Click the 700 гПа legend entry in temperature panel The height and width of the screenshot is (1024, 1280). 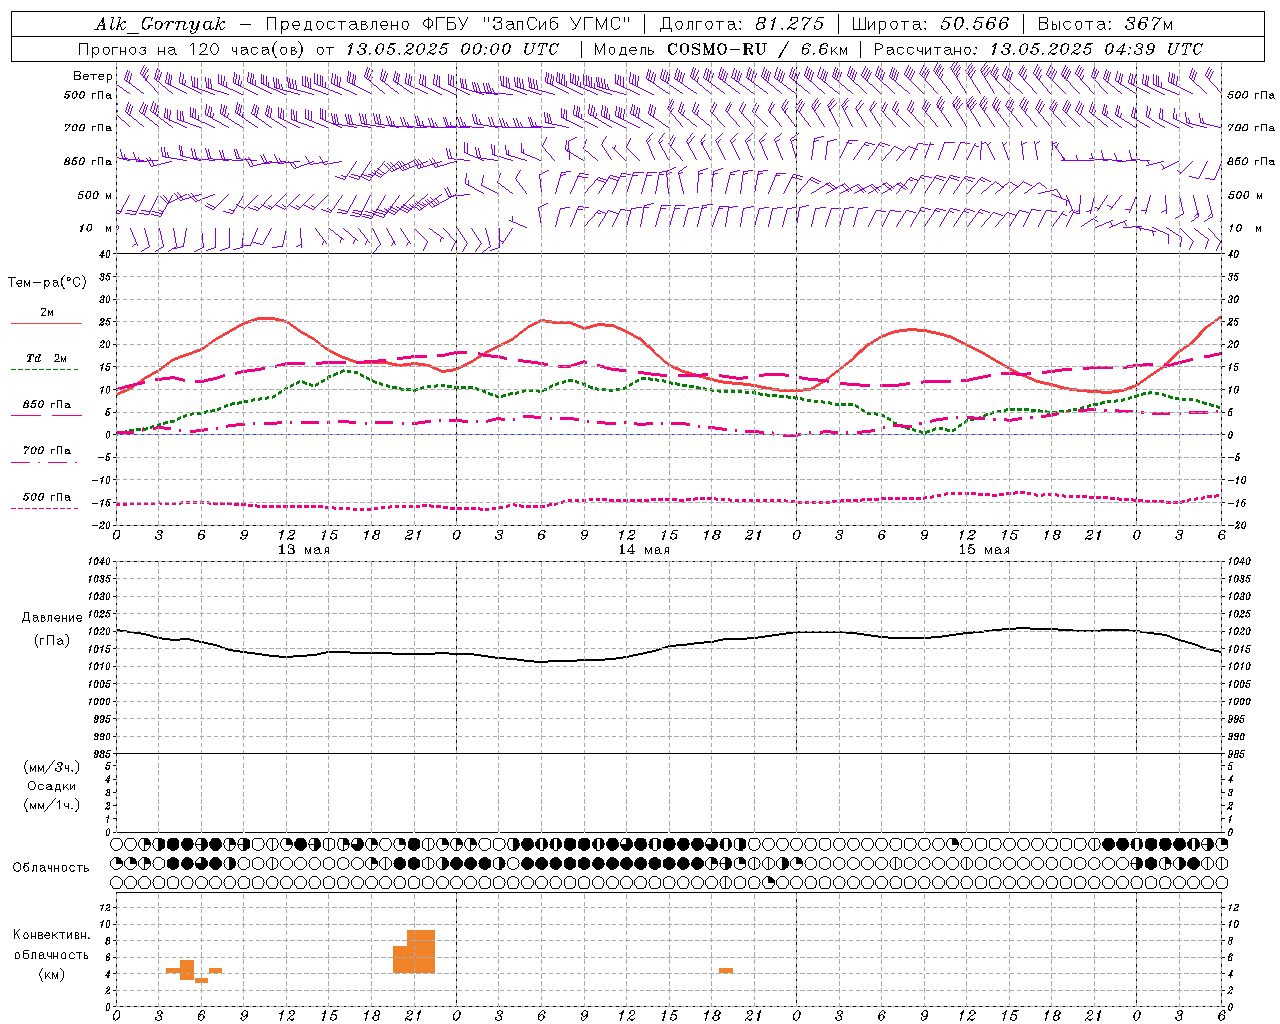tap(47, 451)
